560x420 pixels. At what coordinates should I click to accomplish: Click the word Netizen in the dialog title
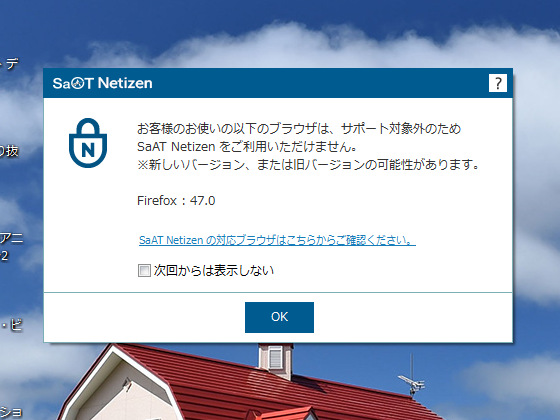pos(125,83)
